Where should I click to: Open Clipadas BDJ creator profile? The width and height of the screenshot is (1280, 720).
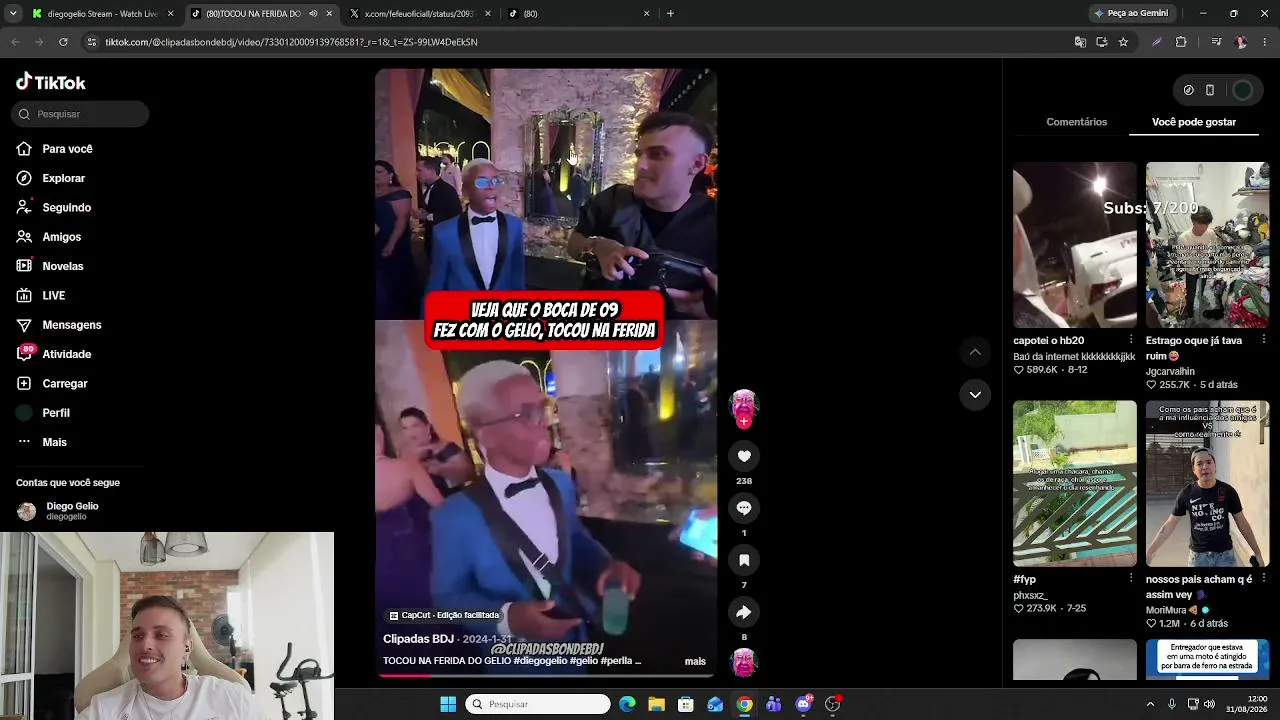(418, 639)
